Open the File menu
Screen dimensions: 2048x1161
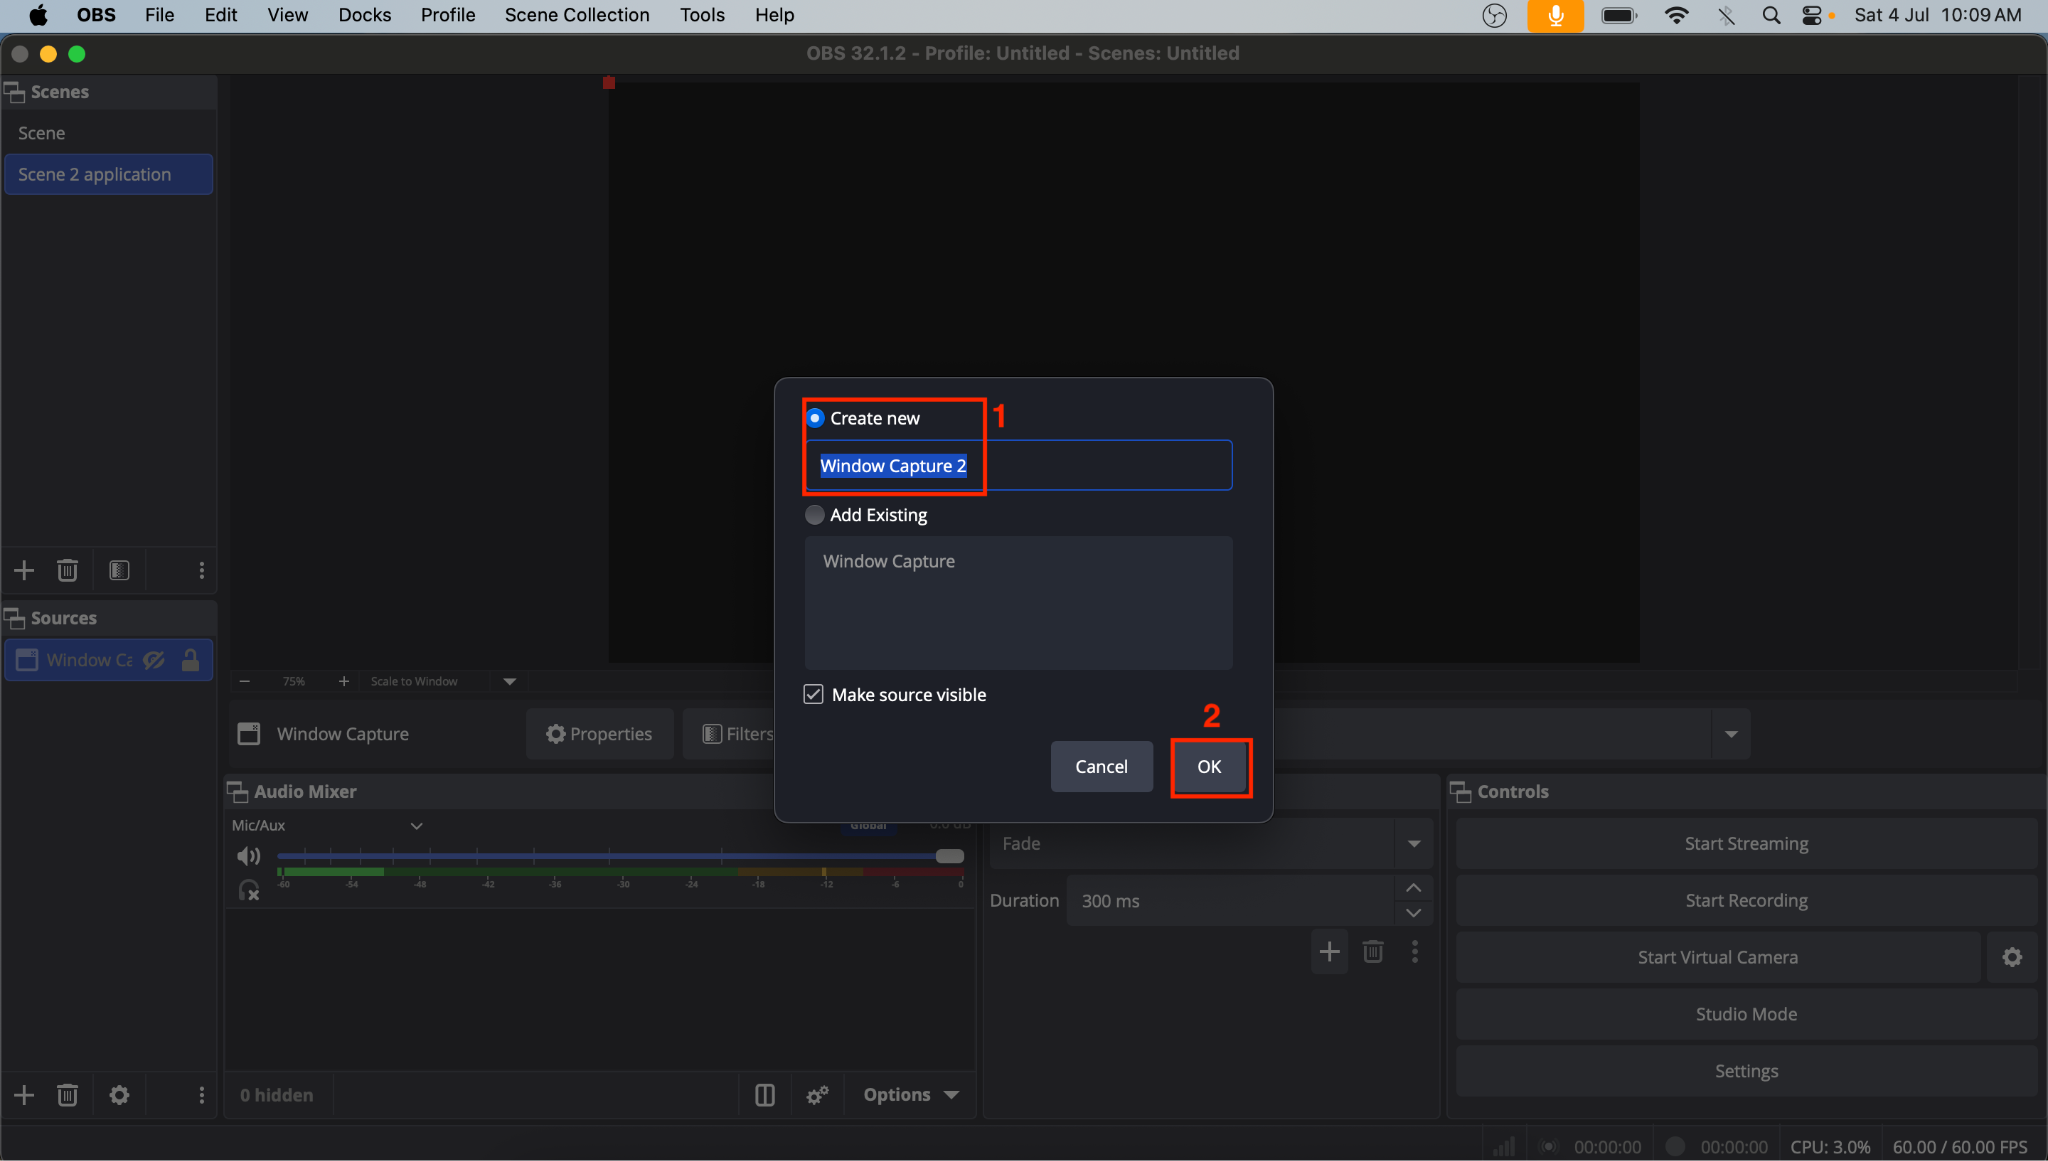pos(159,15)
